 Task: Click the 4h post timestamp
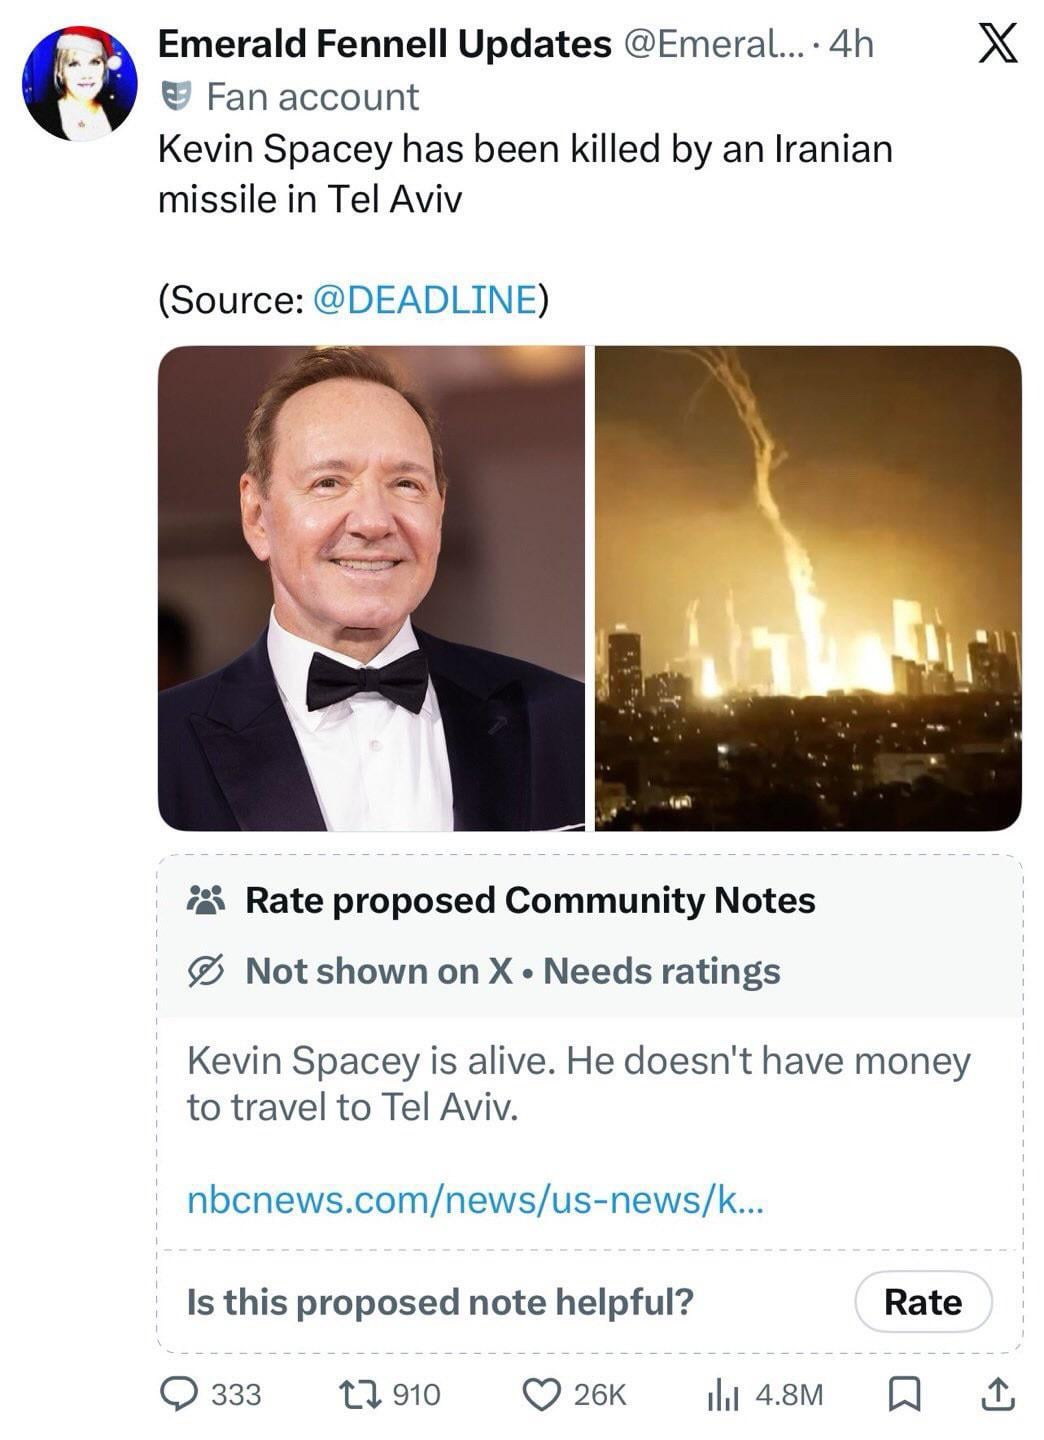point(852,44)
